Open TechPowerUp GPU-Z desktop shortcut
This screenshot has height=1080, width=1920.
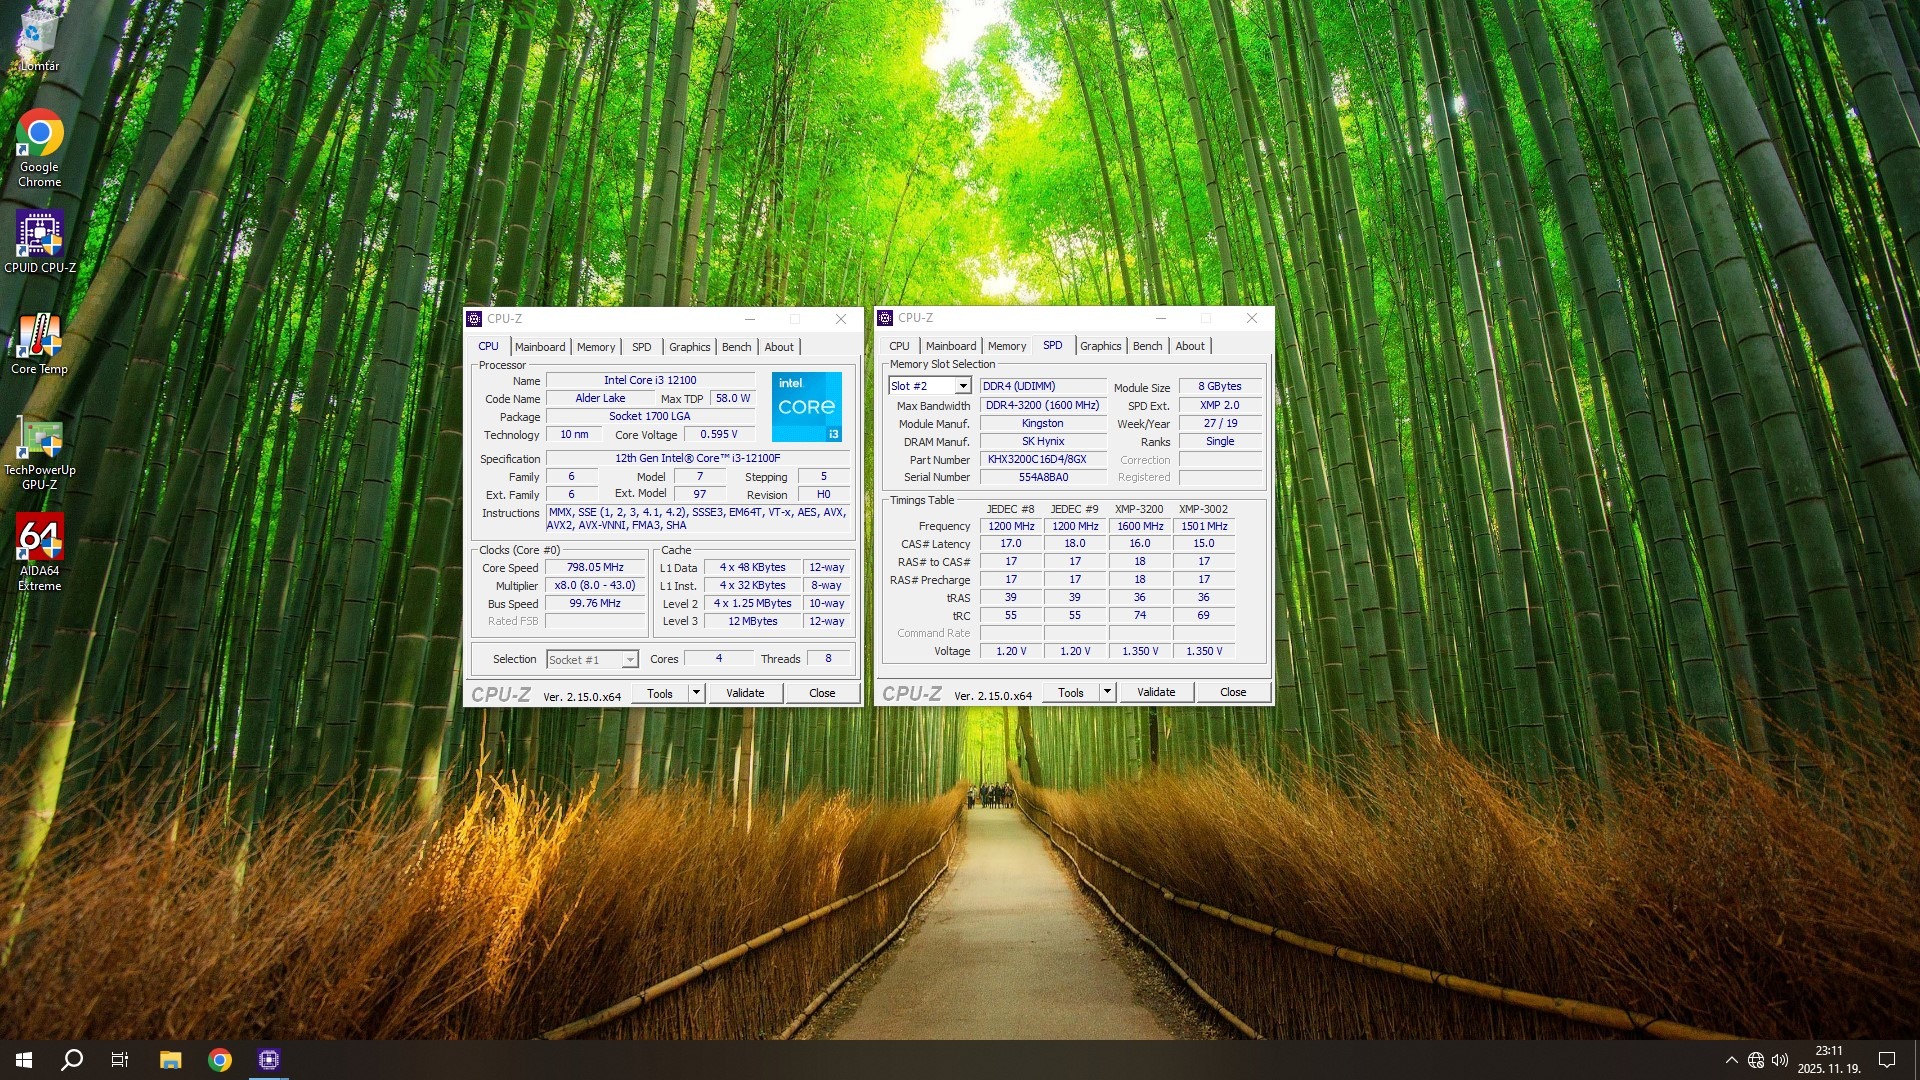pyautogui.click(x=39, y=438)
